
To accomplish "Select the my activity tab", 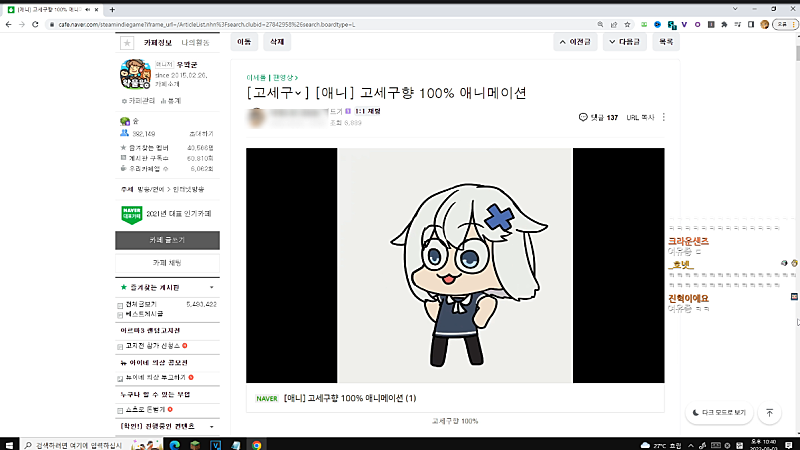I will tap(195, 43).
